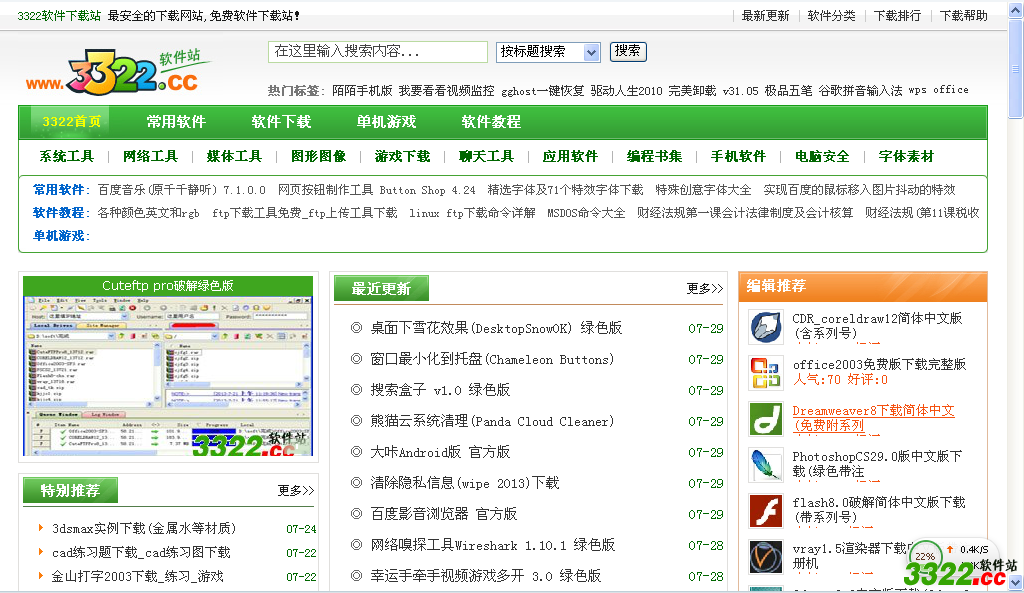Open office2003免费版下载完整版 link
The image size is (1024, 593).
click(x=879, y=364)
